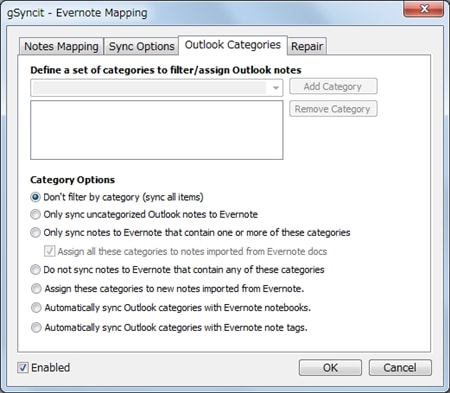Confirm with the OK button

pos(330,368)
